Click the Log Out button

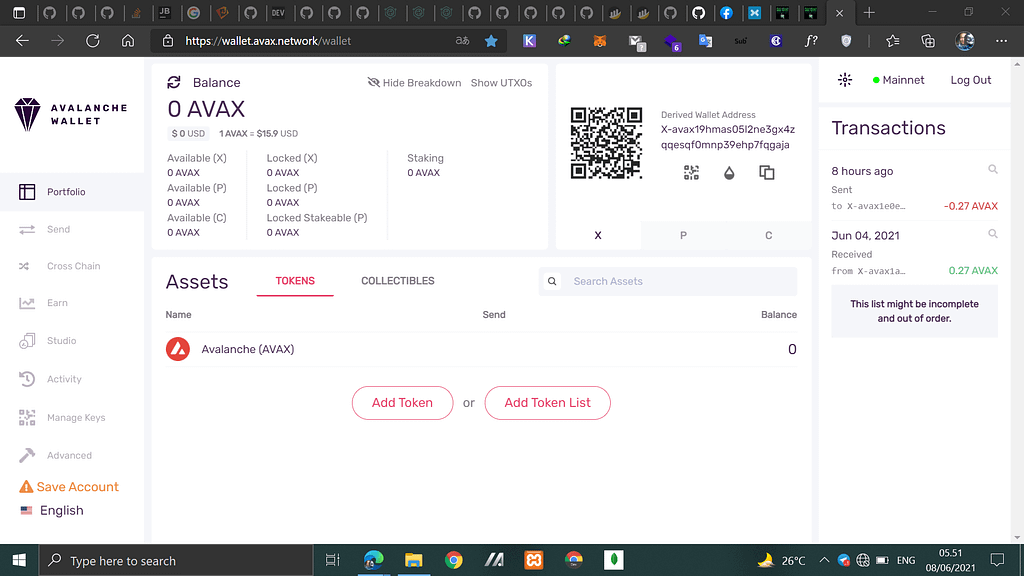point(970,80)
